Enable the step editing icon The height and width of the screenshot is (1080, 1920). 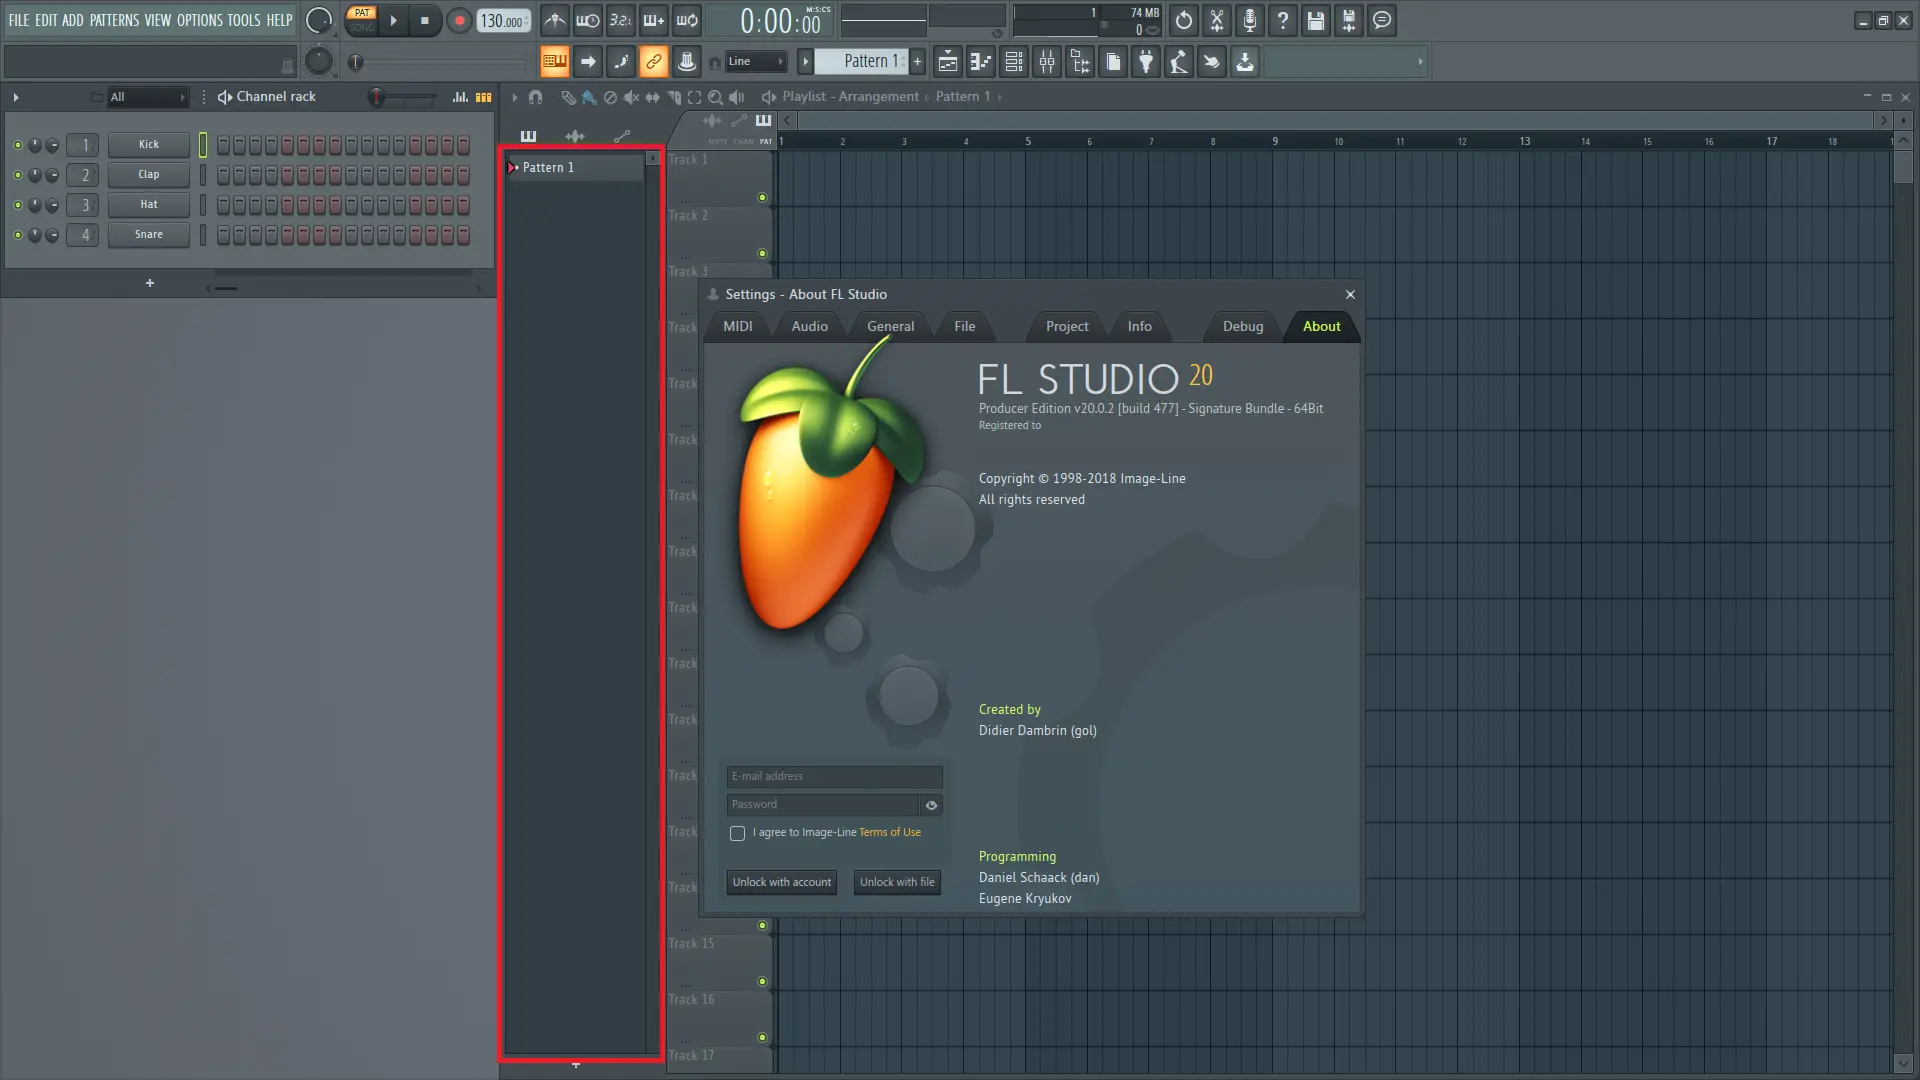(621, 62)
